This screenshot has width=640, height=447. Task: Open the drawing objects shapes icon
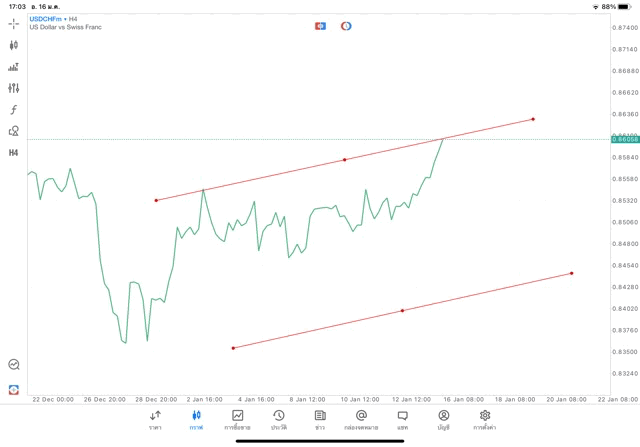tap(14, 131)
